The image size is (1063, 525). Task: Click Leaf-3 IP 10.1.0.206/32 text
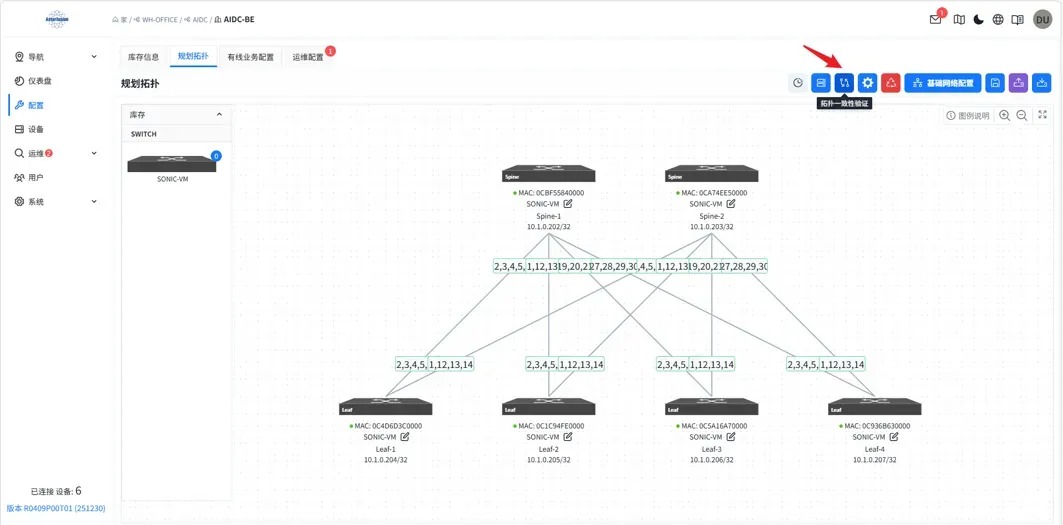coord(712,460)
